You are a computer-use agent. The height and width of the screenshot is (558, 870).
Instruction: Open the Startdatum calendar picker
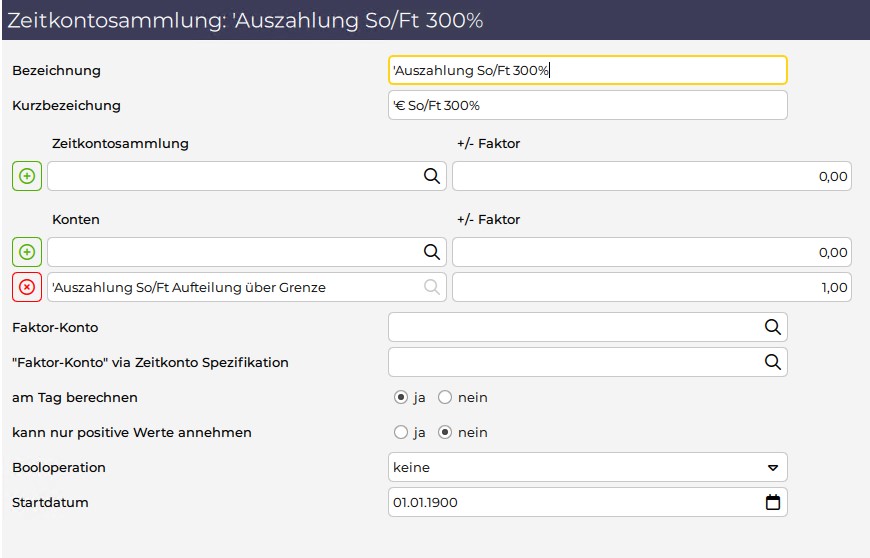(x=773, y=503)
